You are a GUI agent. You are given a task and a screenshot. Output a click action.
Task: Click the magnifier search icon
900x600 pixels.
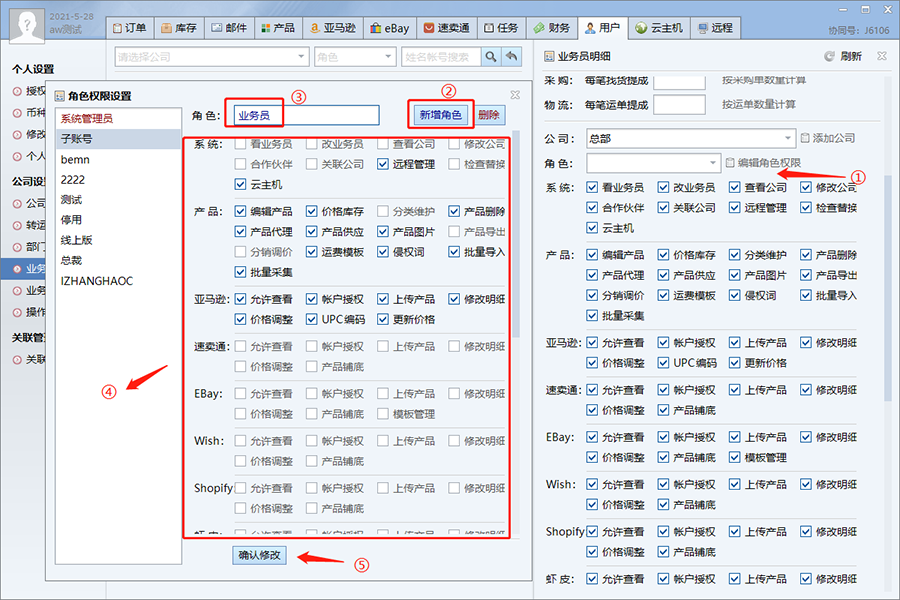coord(491,57)
